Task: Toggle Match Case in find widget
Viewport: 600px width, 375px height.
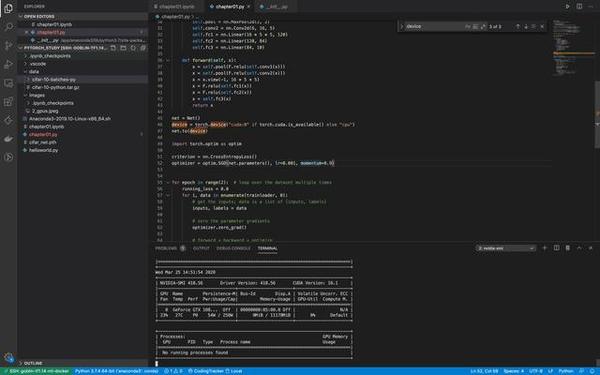Action: [x=468, y=26]
